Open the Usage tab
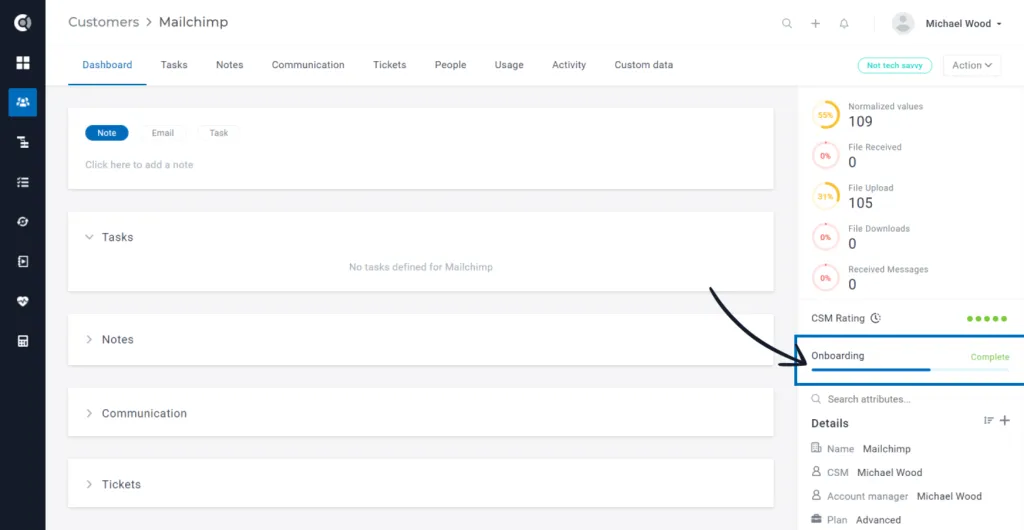The width and height of the screenshot is (1024, 530). pyautogui.click(x=509, y=65)
